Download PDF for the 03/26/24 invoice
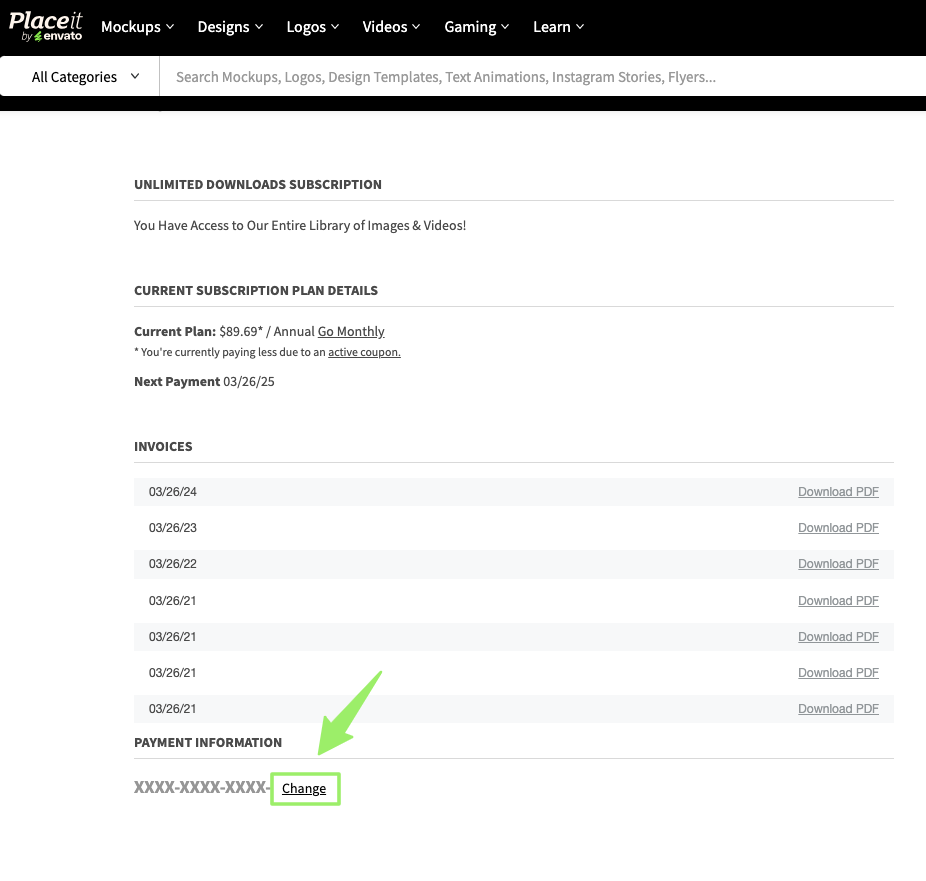Viewport: 926px width, 881px height. (x=838, y=492)
